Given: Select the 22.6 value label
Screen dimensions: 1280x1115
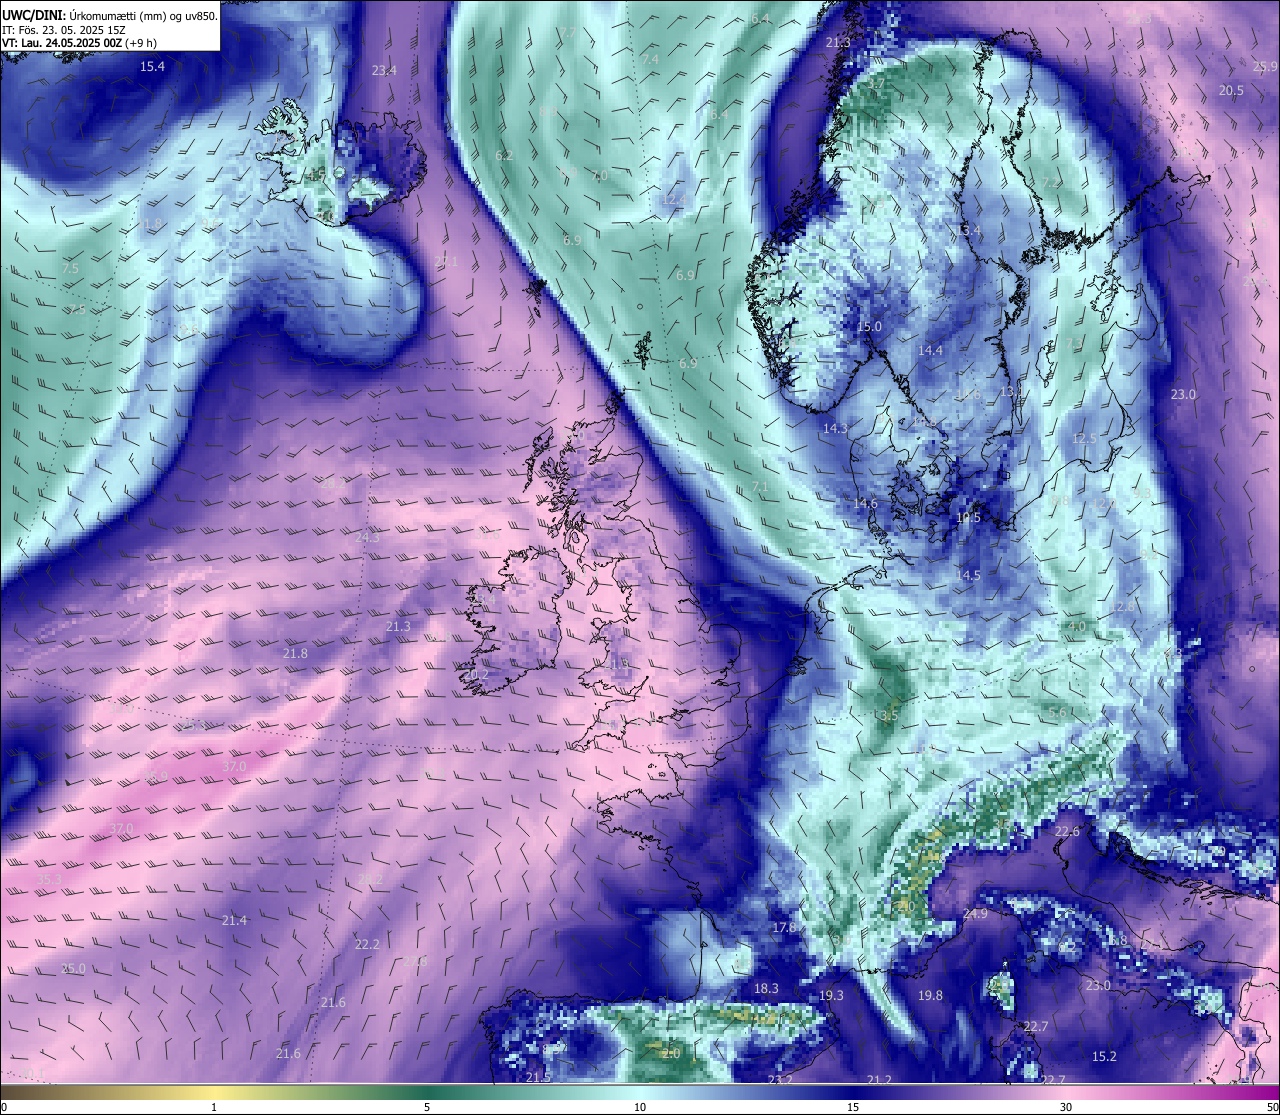Looking at the screenshot, I should click(1067, 831).
